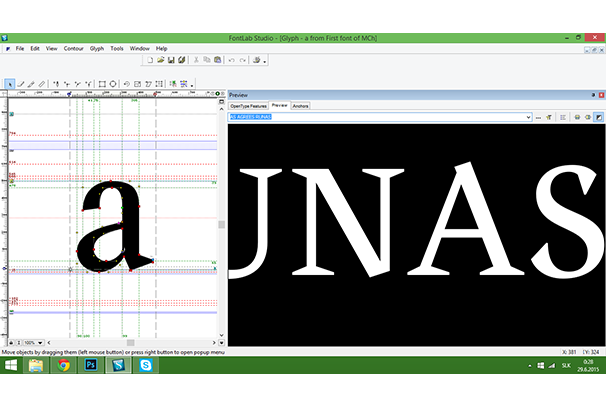The image size is (606, 406).
Task: Switch to the Anchors tab
Action: tap(300, 105)
